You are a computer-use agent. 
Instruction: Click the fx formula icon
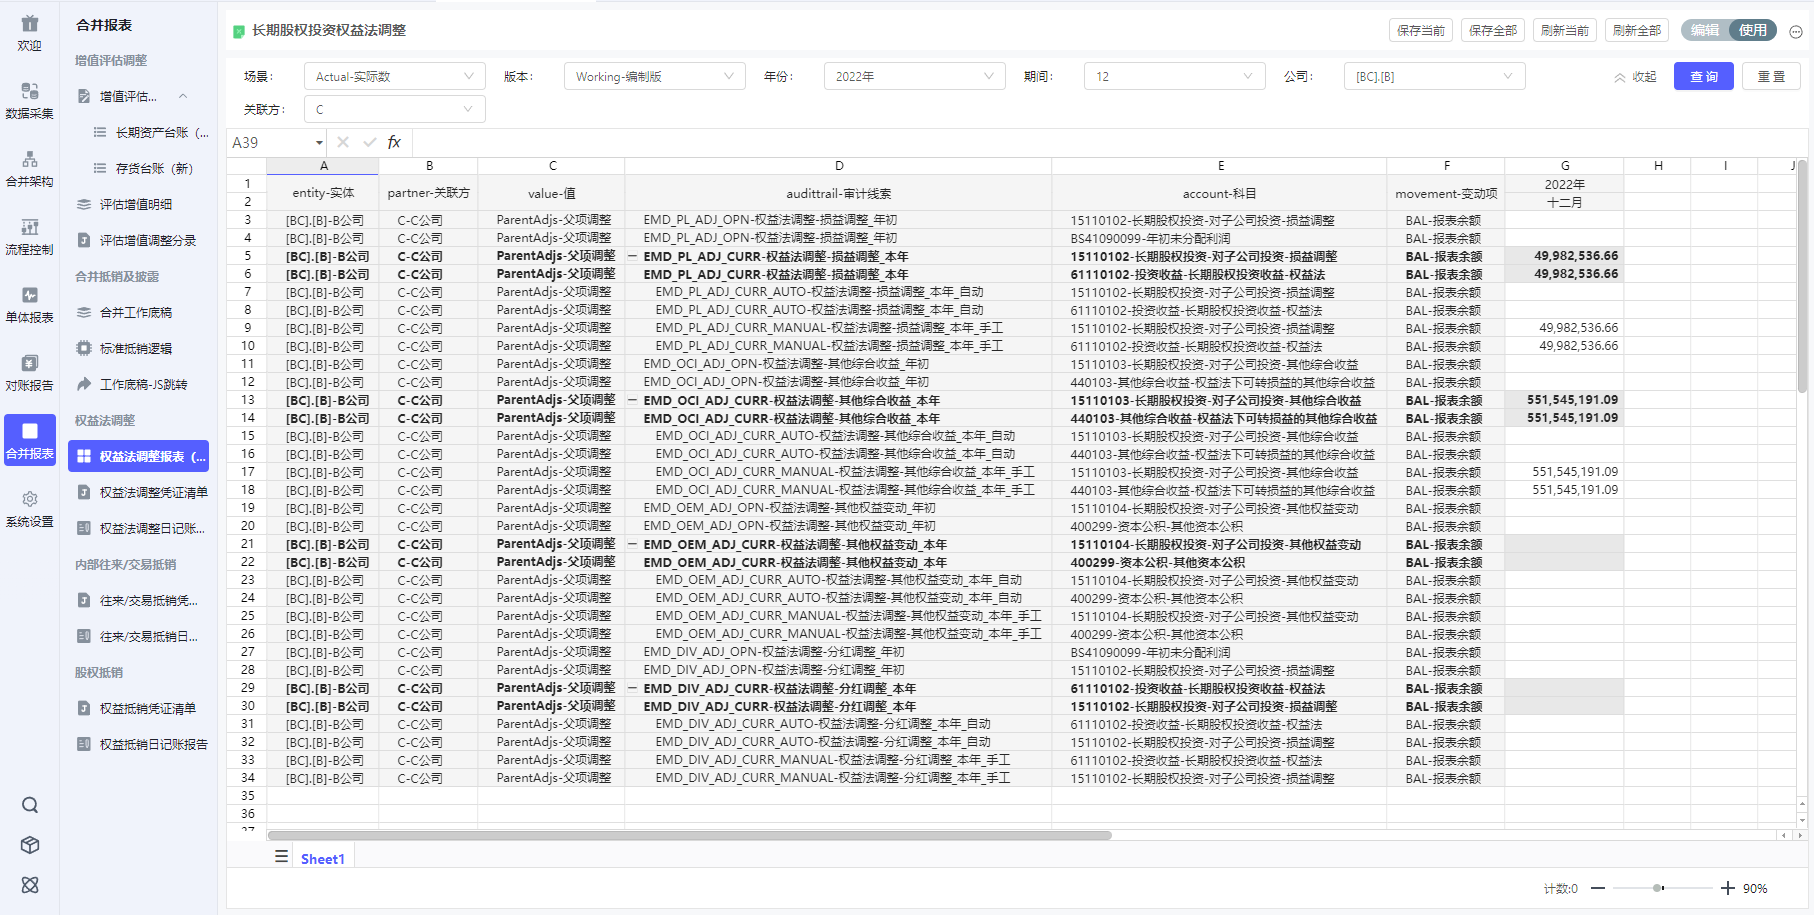(x=394, y=143)
